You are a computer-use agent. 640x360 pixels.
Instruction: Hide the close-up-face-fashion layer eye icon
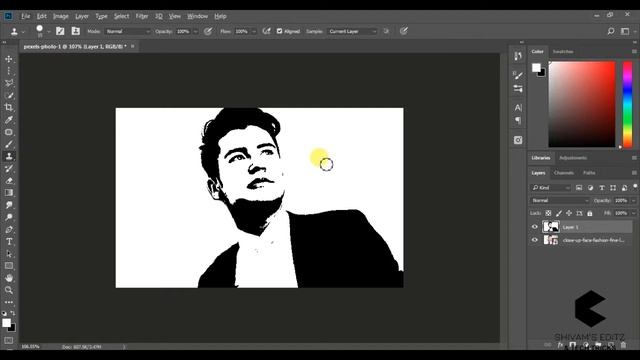(x=535, y=240)
